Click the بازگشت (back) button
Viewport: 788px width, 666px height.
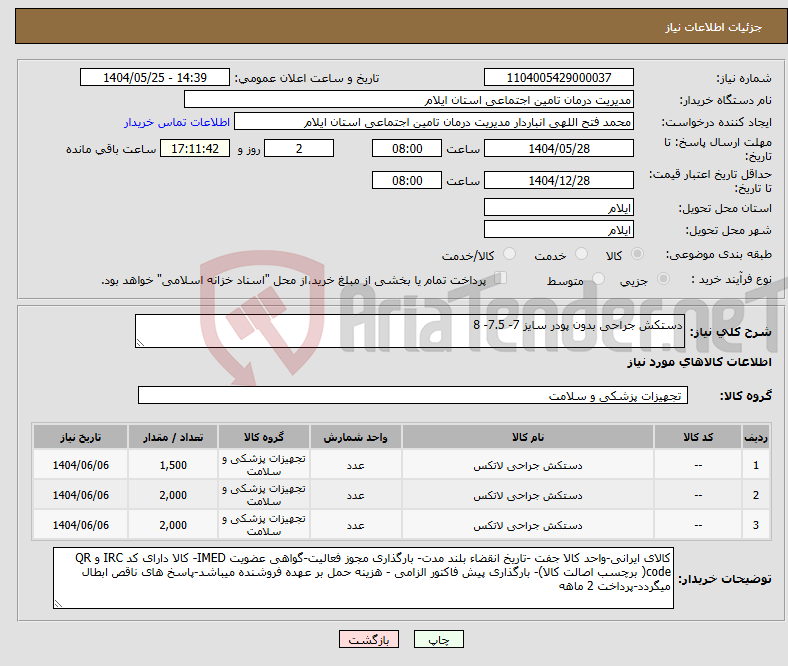coord(369,639)
